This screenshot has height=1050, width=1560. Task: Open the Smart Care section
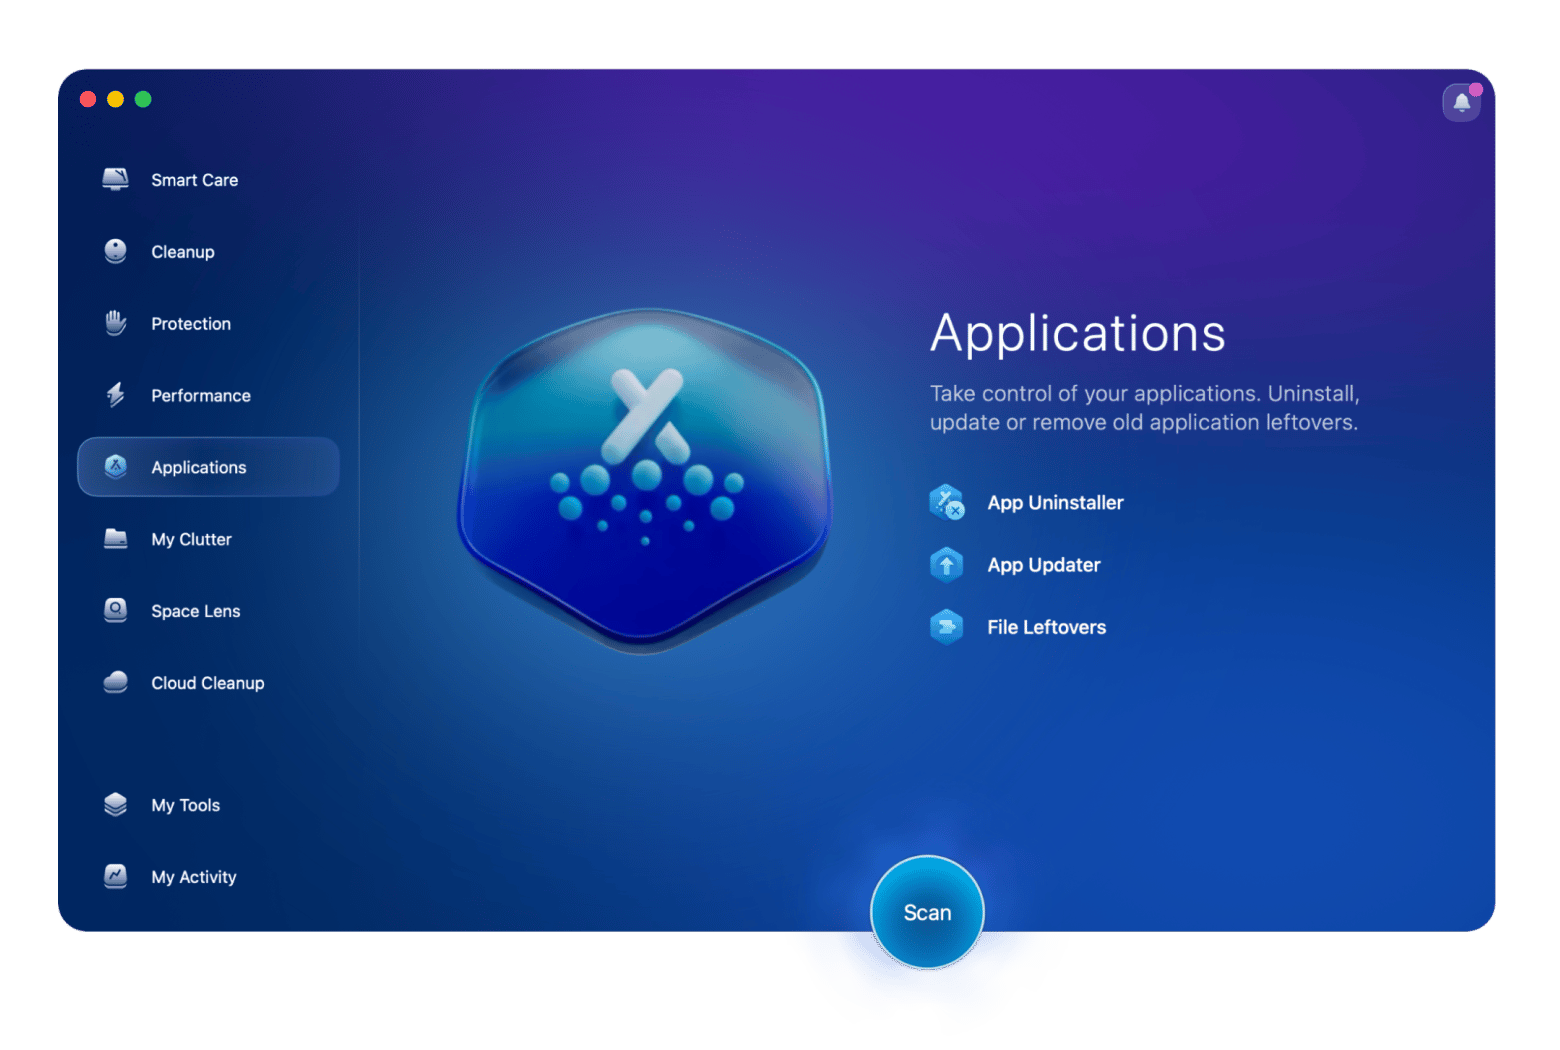195,180
